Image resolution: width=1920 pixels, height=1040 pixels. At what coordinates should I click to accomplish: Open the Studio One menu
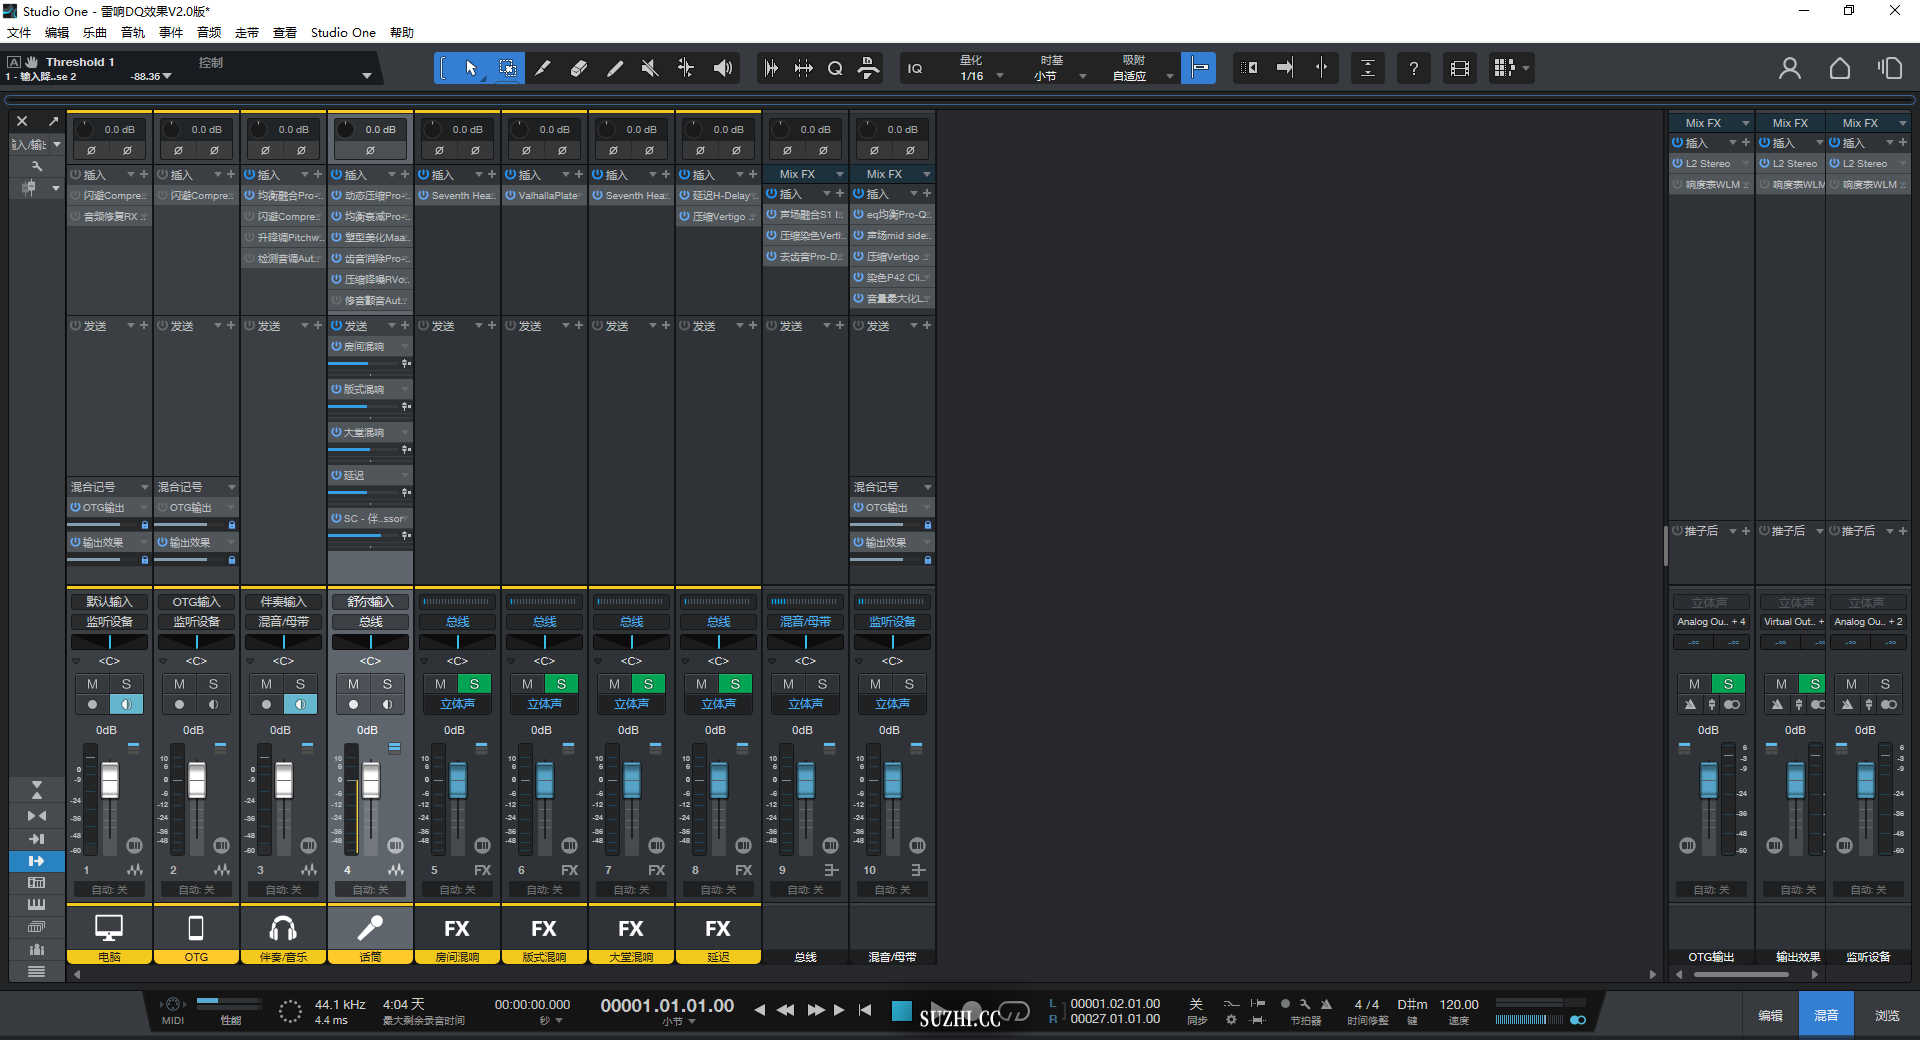[343, 32]
